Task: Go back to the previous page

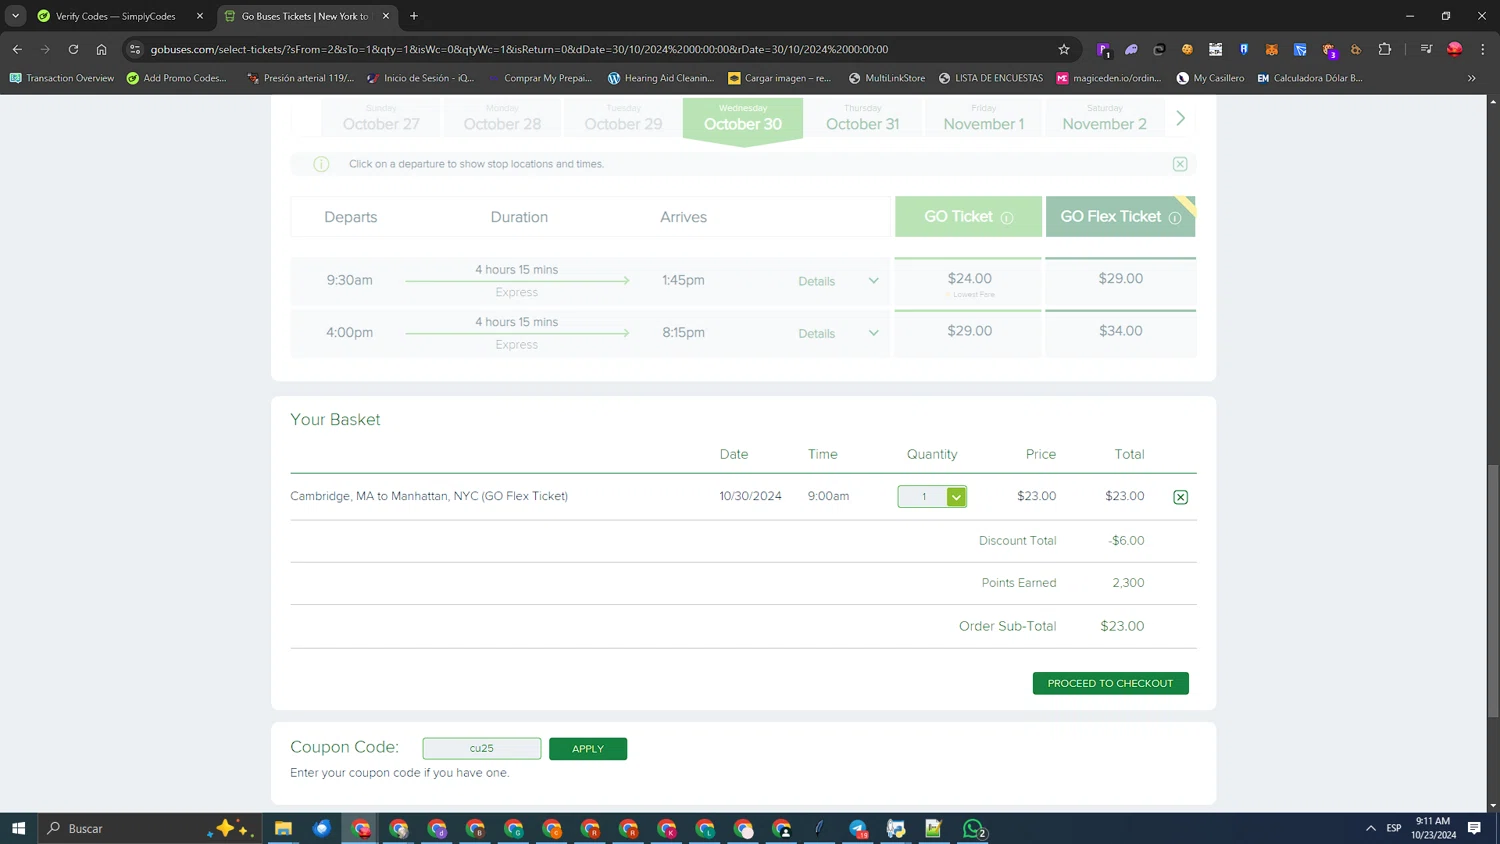Action: tap(17, 49)
